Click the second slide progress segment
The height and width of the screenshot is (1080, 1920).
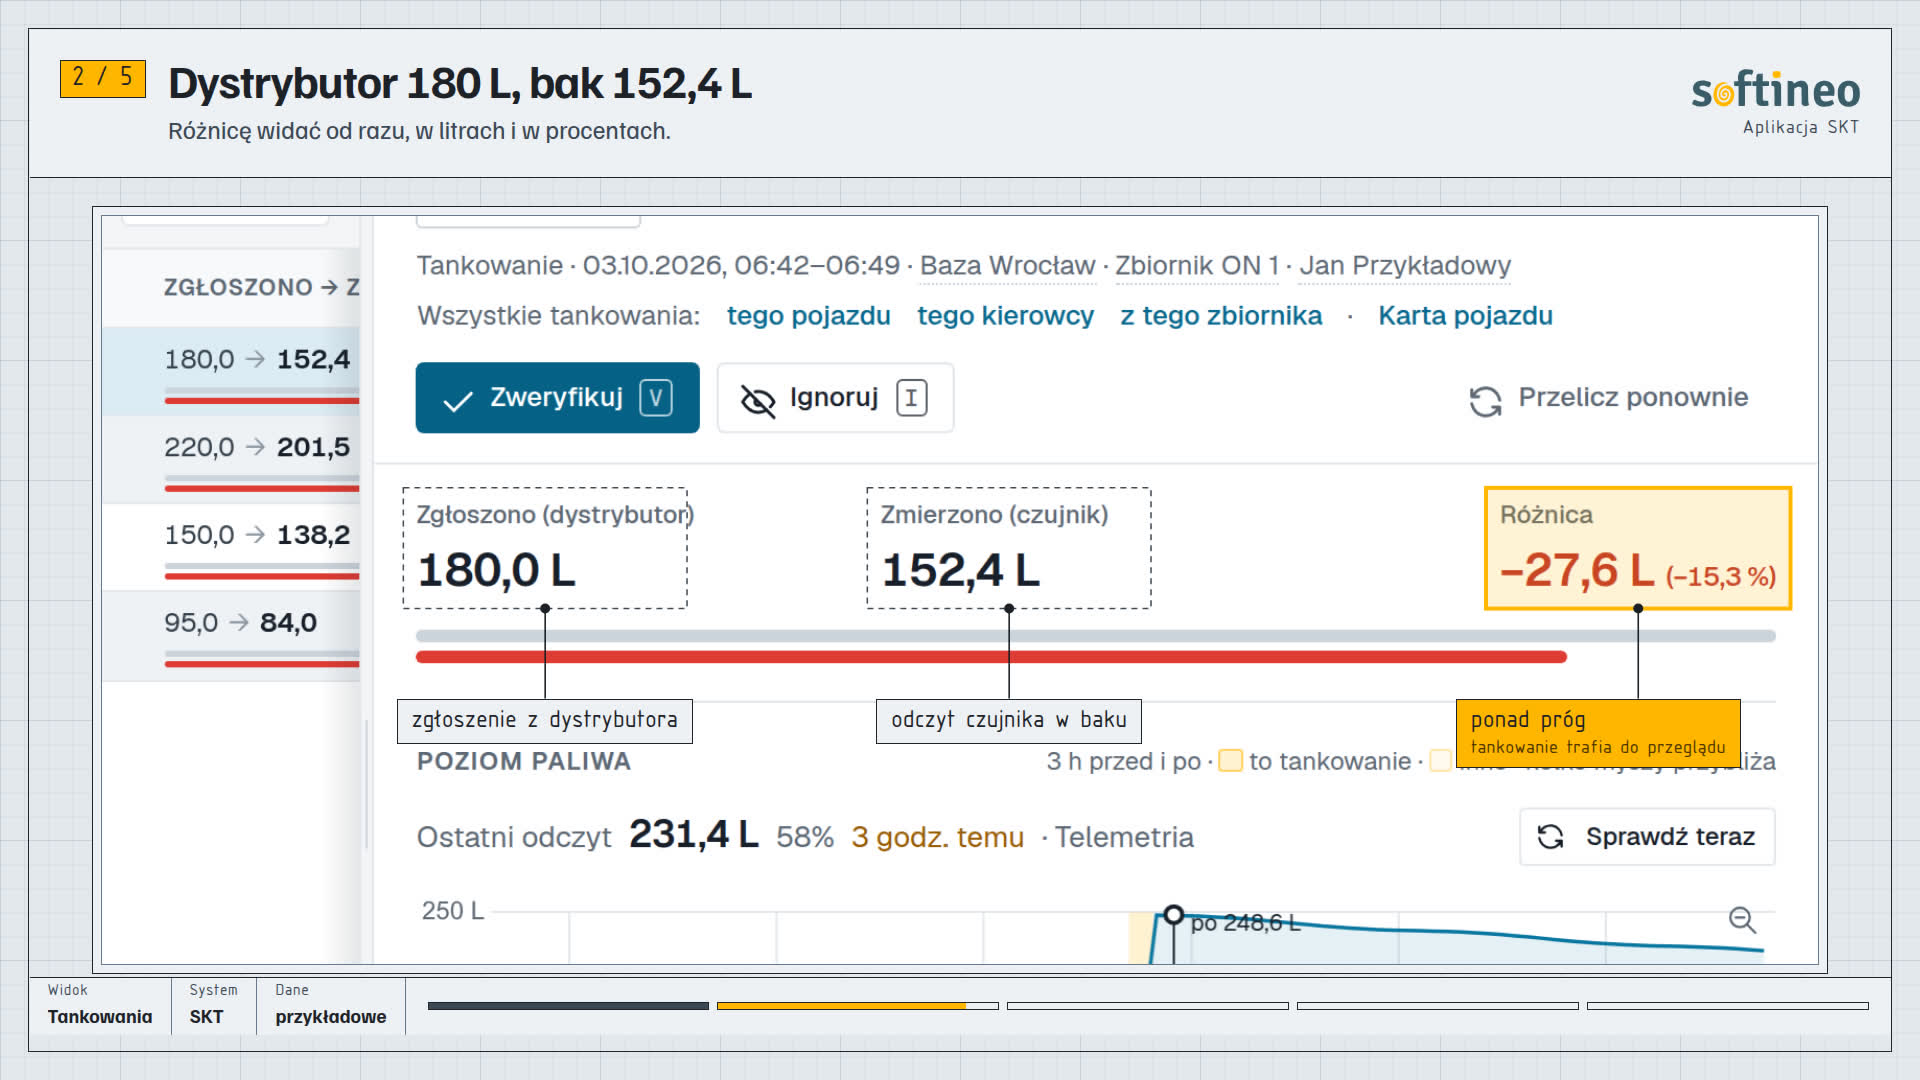point(858,1006)
